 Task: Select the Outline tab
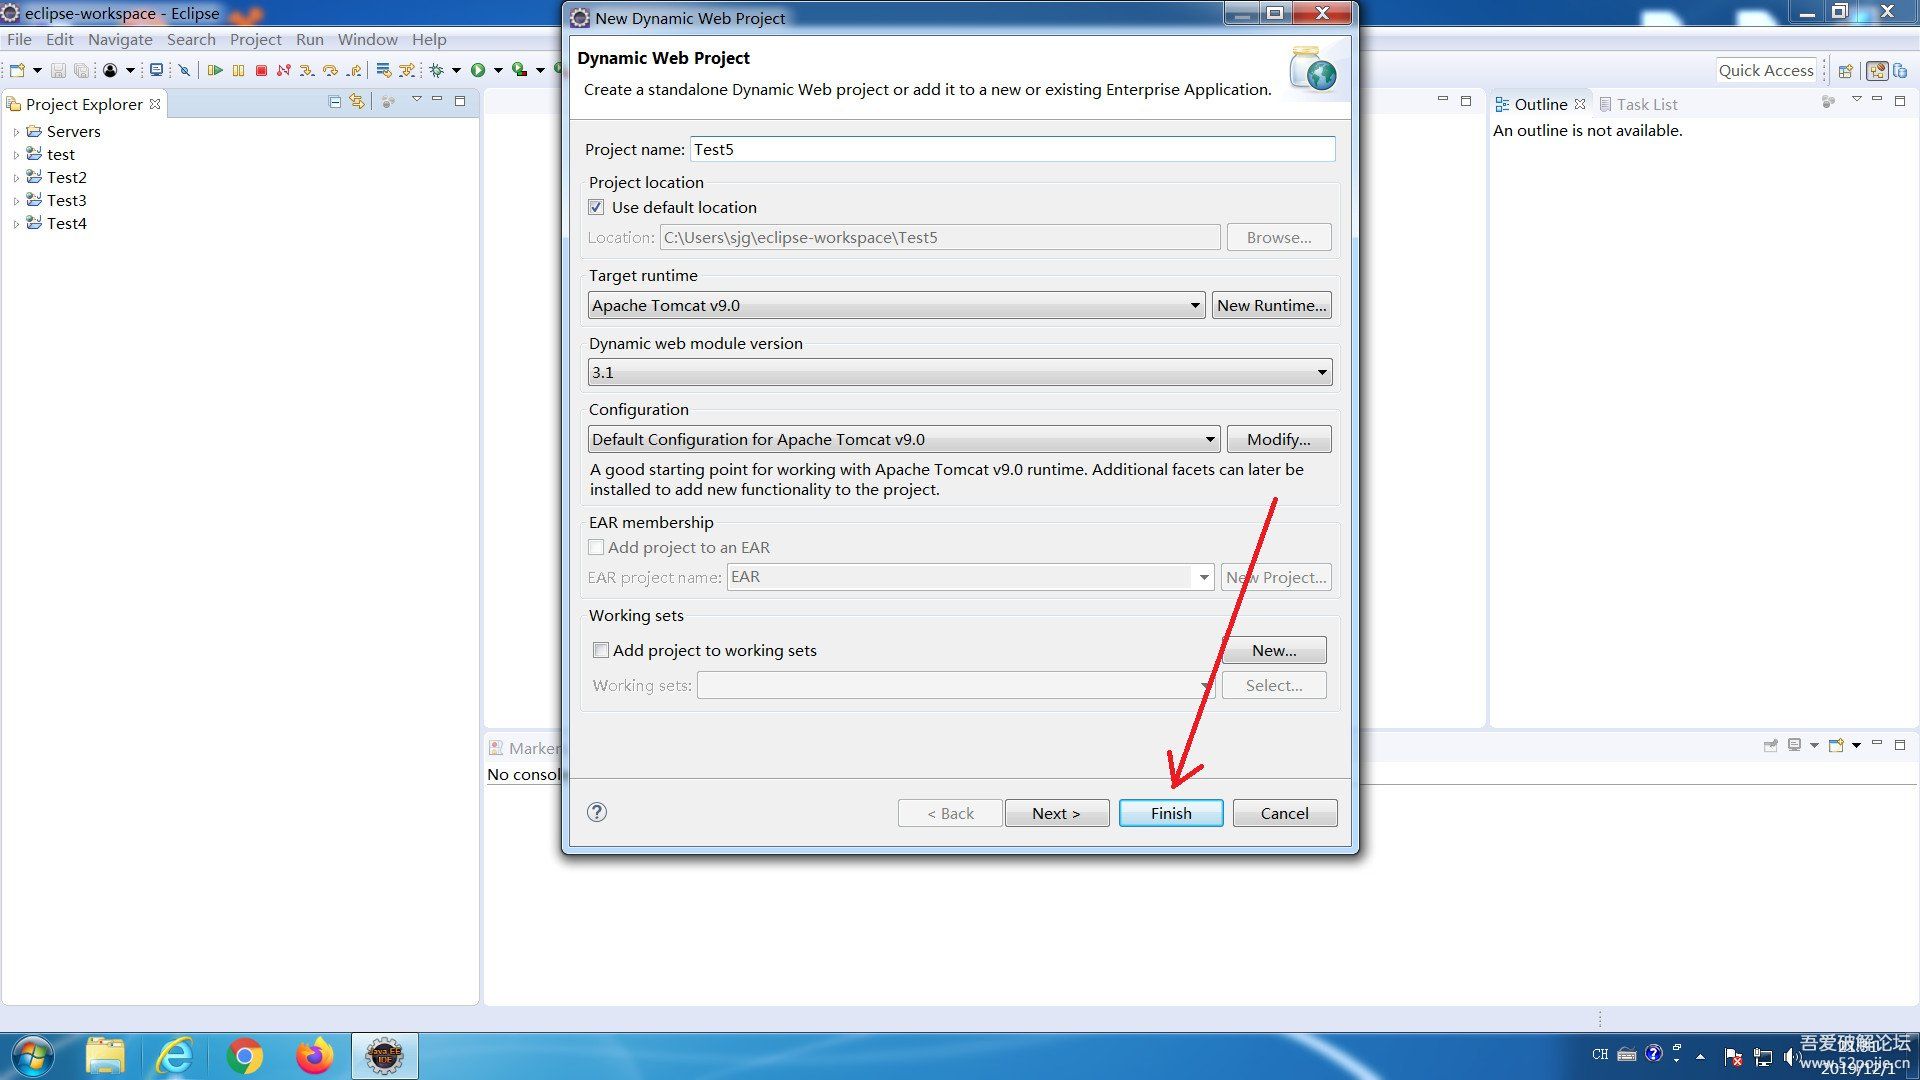pos(1540,104)
